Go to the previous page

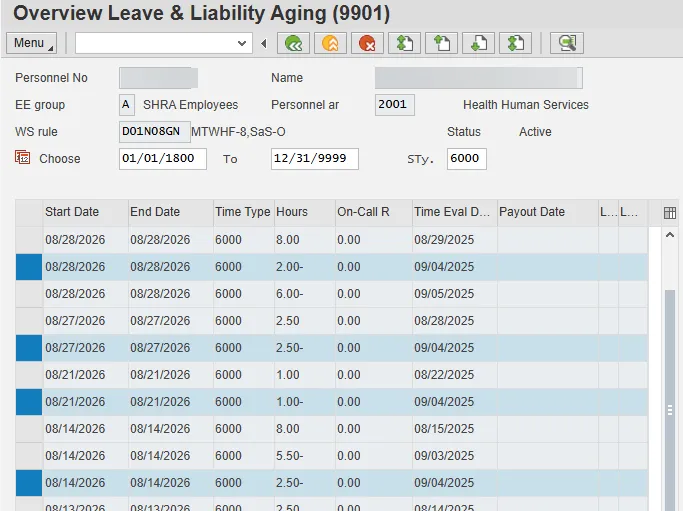click(440, 43)
